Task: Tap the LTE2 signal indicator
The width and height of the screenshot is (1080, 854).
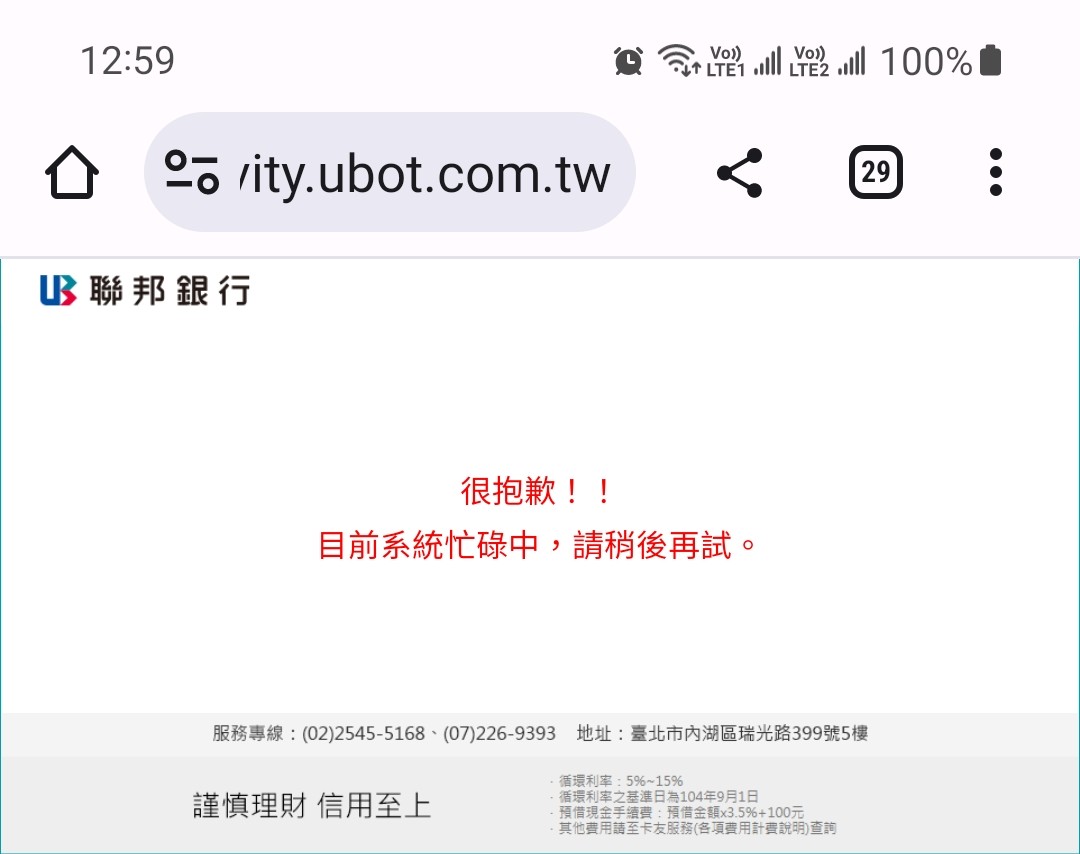Action: click(827, 61)
